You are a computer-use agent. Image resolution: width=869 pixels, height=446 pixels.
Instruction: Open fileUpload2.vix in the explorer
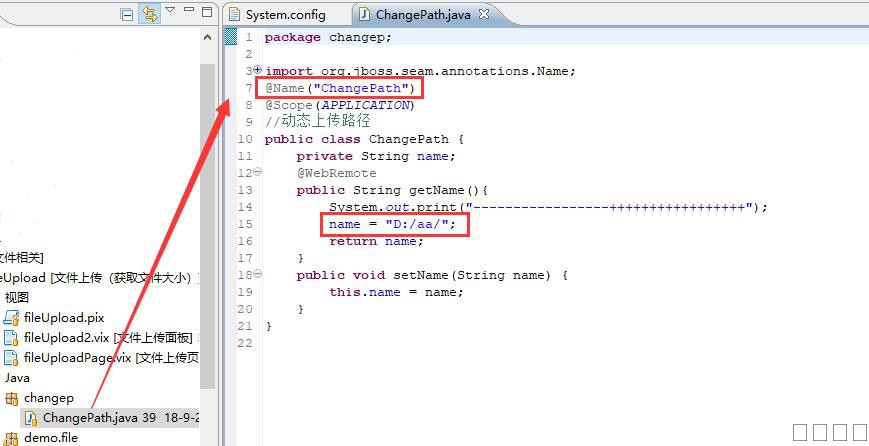[x=67, y=338]
